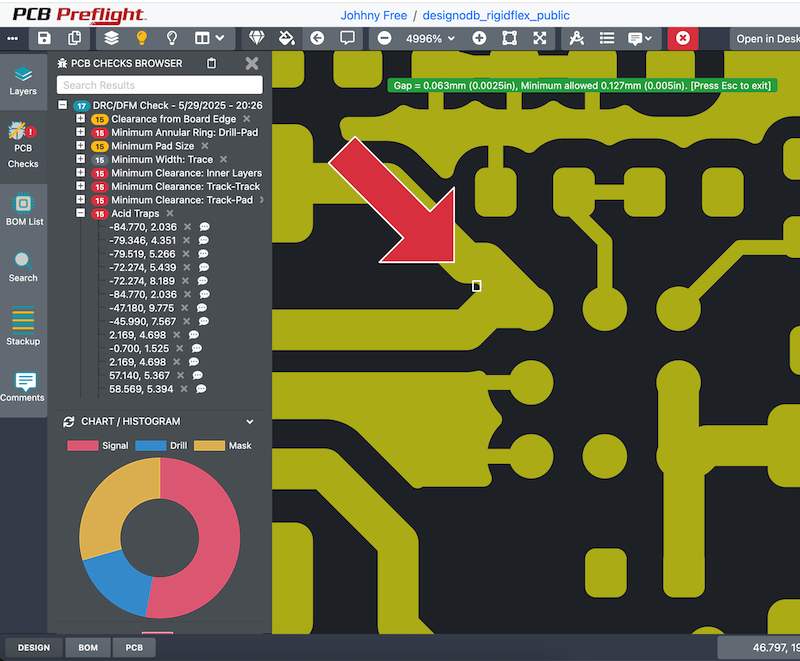The height and width of the screenshot is (661, 800).
Task: Collapse the Acid Traps check results
Action: click(x=80, y=213)
